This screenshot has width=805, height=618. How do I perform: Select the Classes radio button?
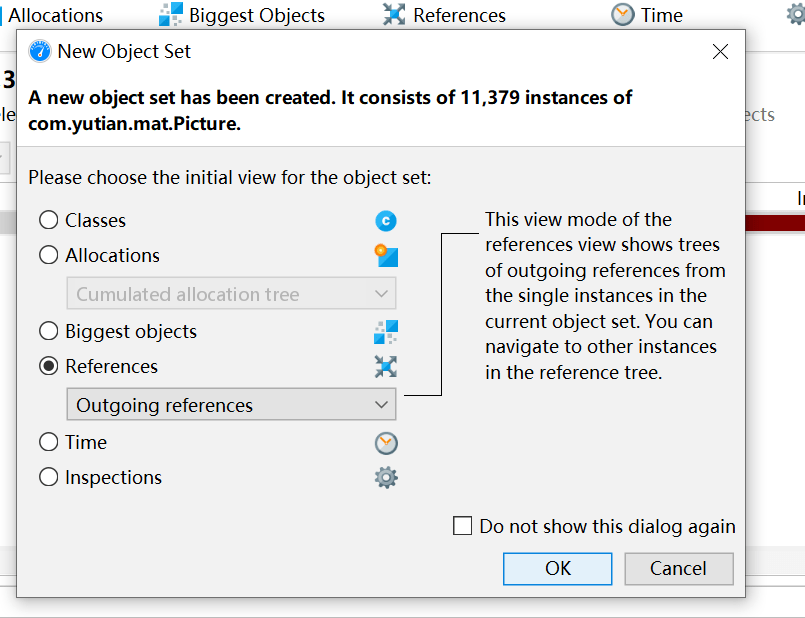click(x=48, y=221)
